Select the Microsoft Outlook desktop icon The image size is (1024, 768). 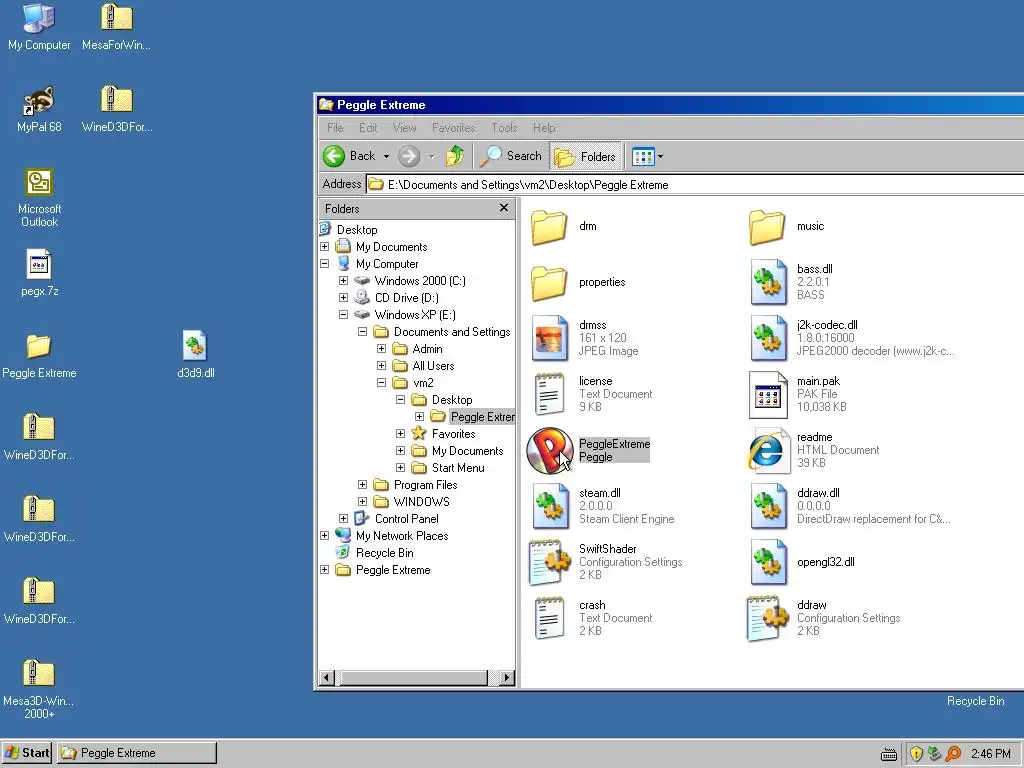[x=39, y=198]
